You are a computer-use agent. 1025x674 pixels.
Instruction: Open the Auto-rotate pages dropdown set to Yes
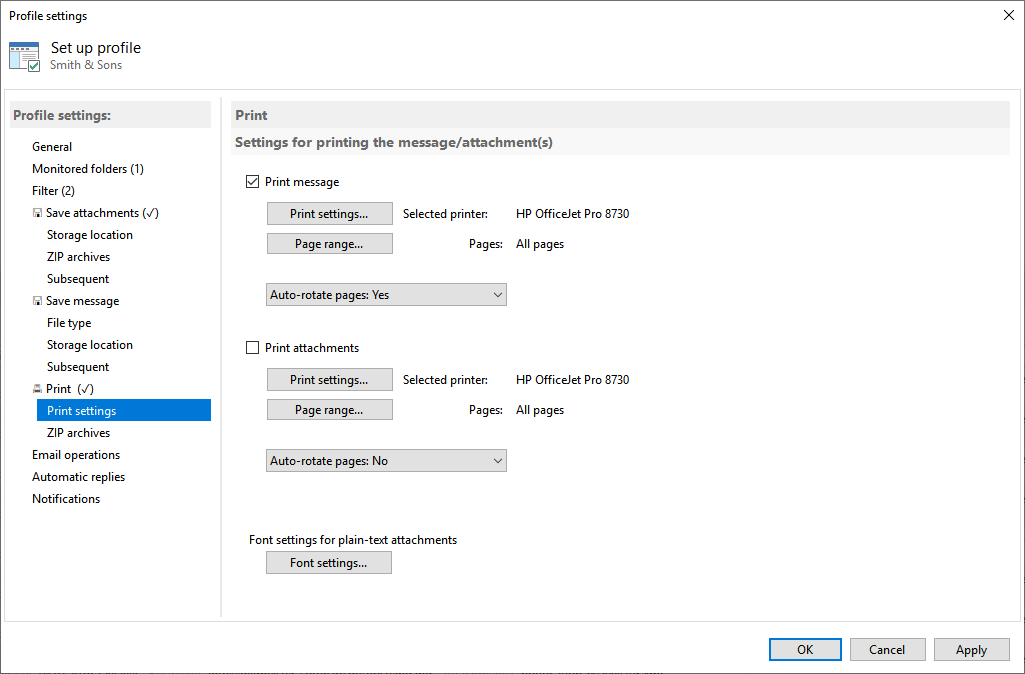386,294
